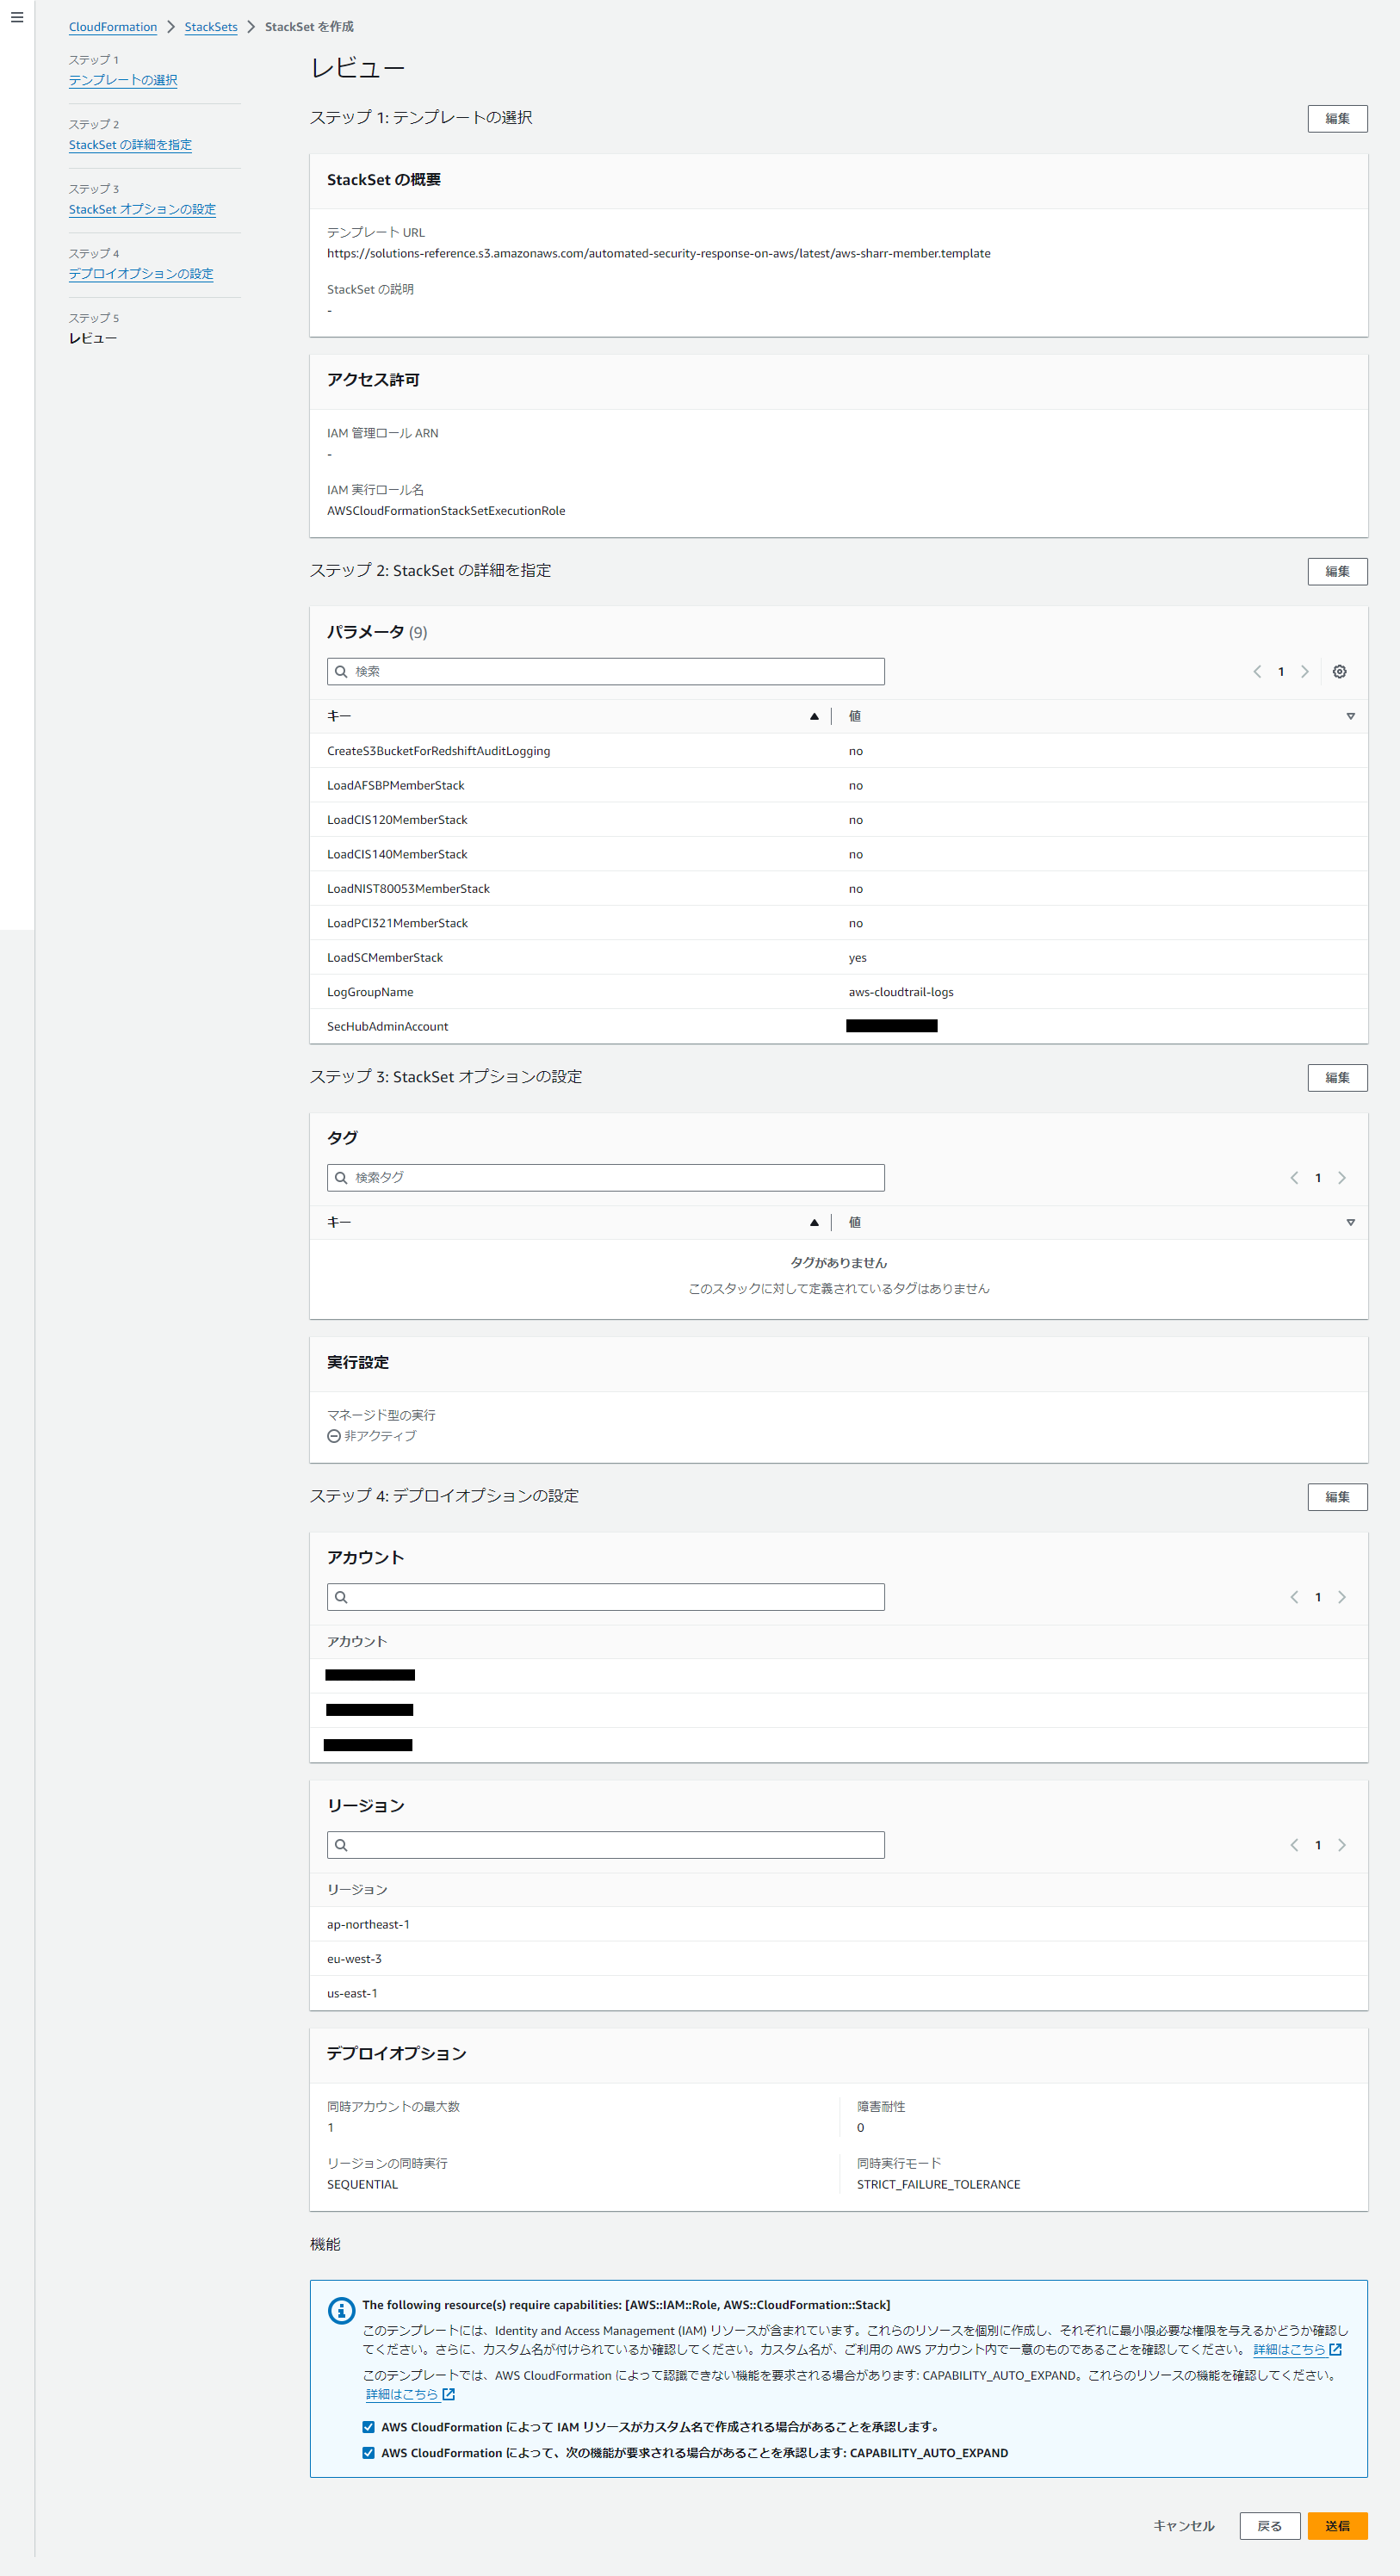Select the 非アクティブ managed execution status
1400x2576 pixels.
point(372,1436)
